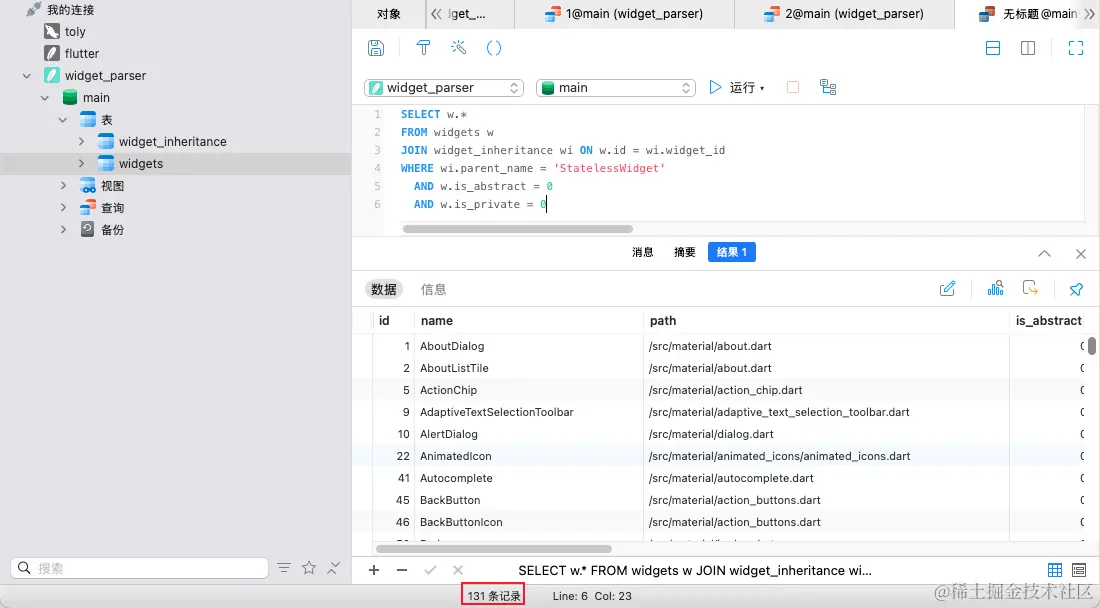This screenshot has height=608, width=1100.
Task: Apply changes checkmark icon
Action: 430,570
